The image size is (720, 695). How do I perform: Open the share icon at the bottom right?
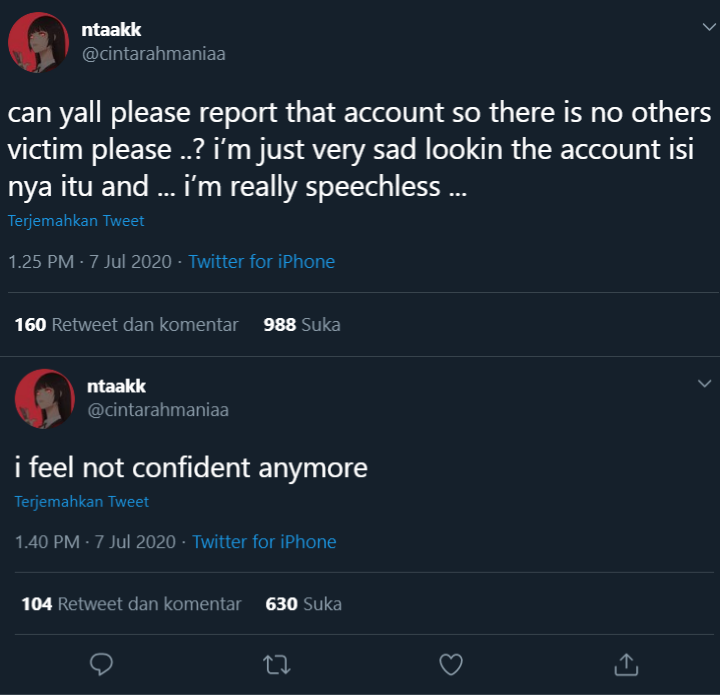[626, 663]
